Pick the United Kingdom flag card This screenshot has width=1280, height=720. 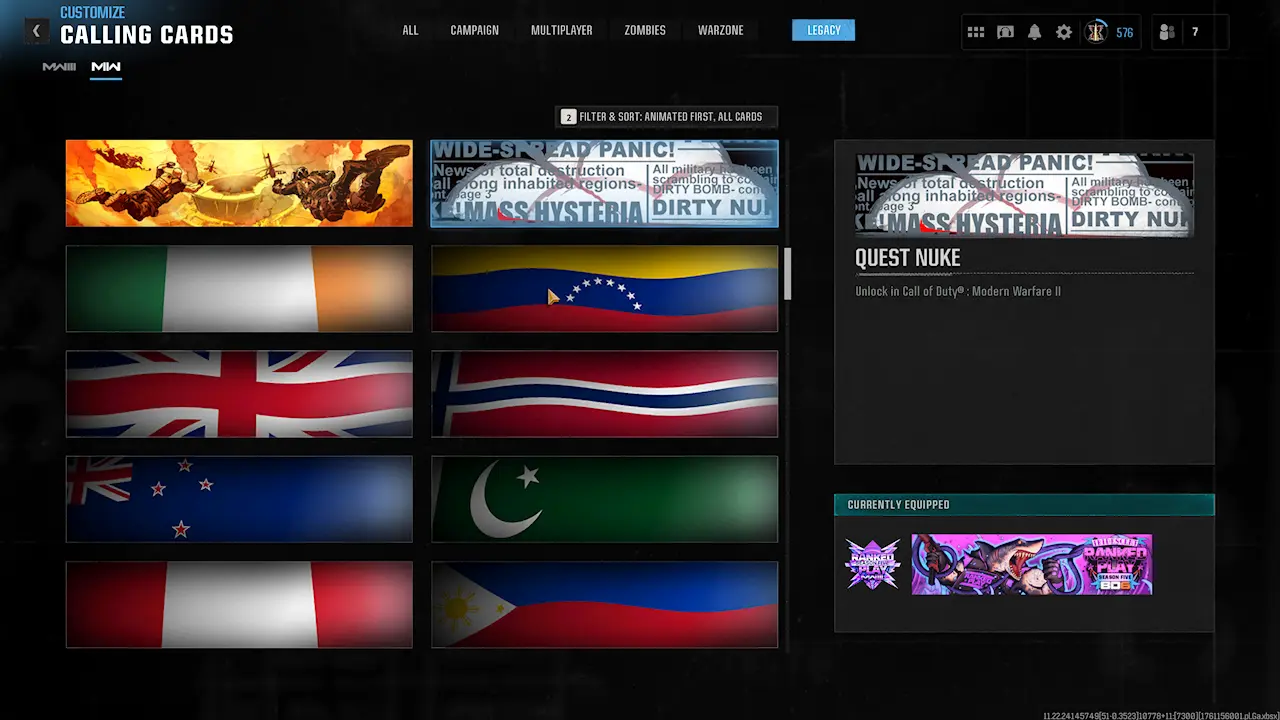pos(239,394)
